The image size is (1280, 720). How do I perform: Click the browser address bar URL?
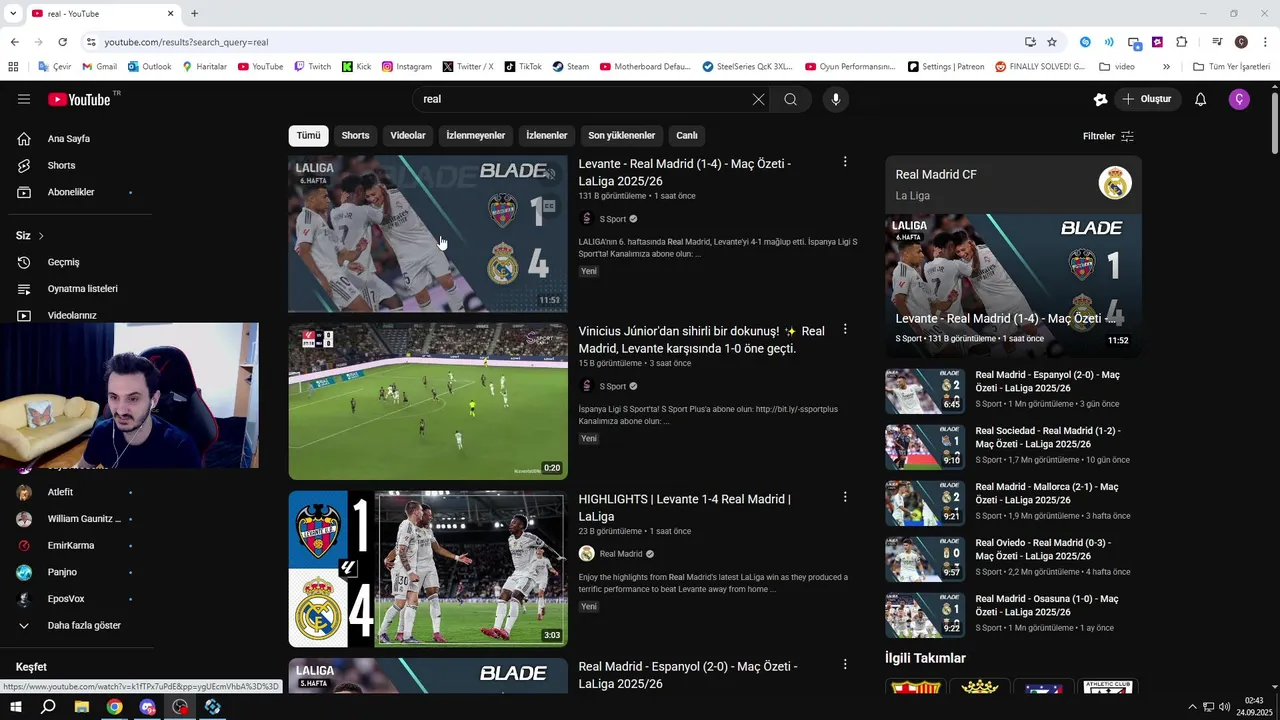coord(186,42)
